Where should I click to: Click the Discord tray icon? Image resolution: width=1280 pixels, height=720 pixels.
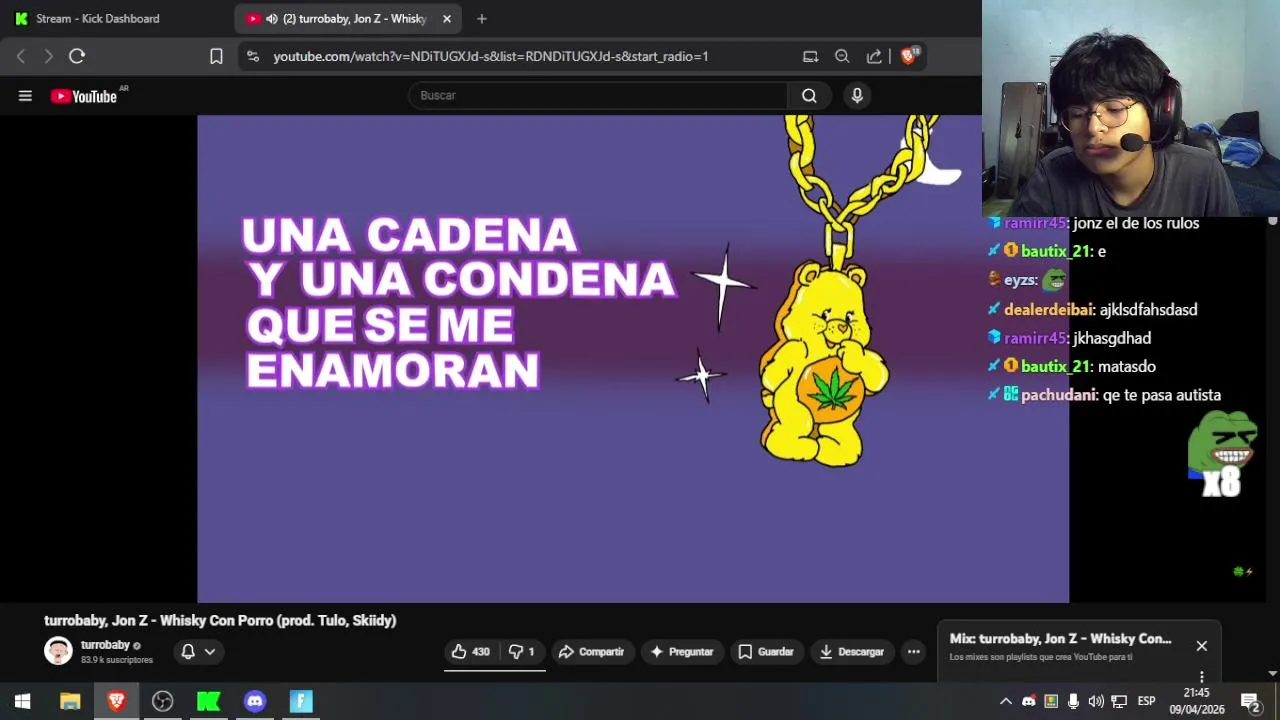[x=1028, y=701]
